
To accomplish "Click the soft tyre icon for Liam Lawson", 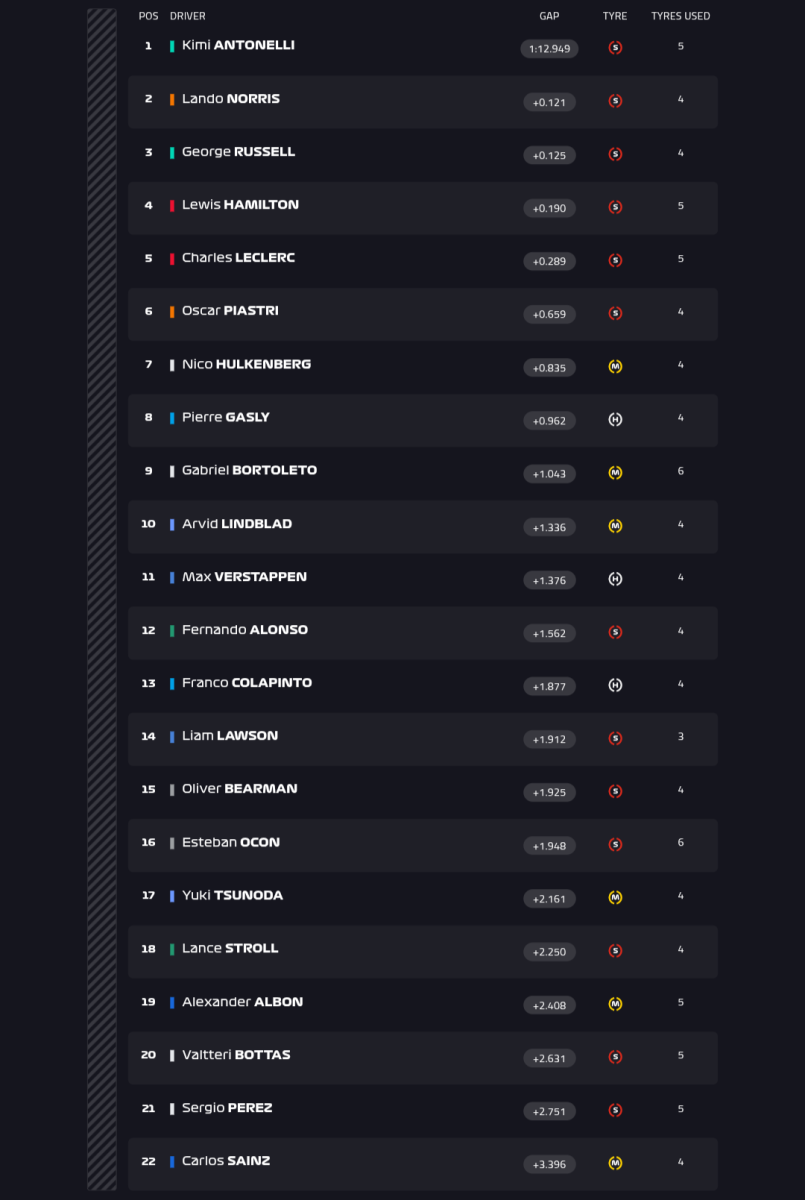I will (615, 738).
